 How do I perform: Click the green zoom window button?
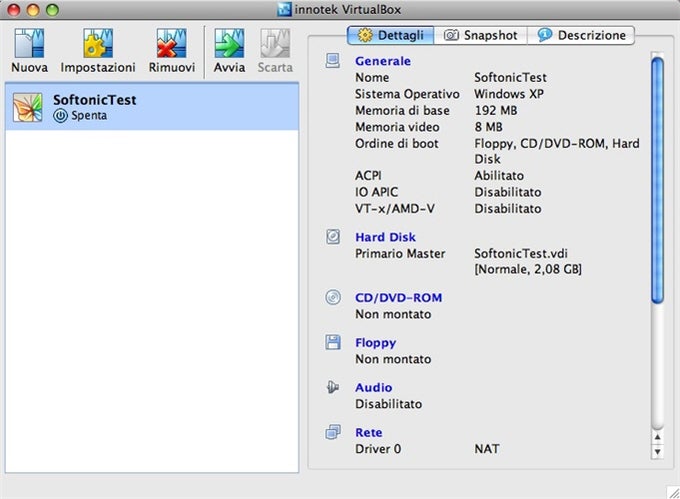tap(52, 10)
